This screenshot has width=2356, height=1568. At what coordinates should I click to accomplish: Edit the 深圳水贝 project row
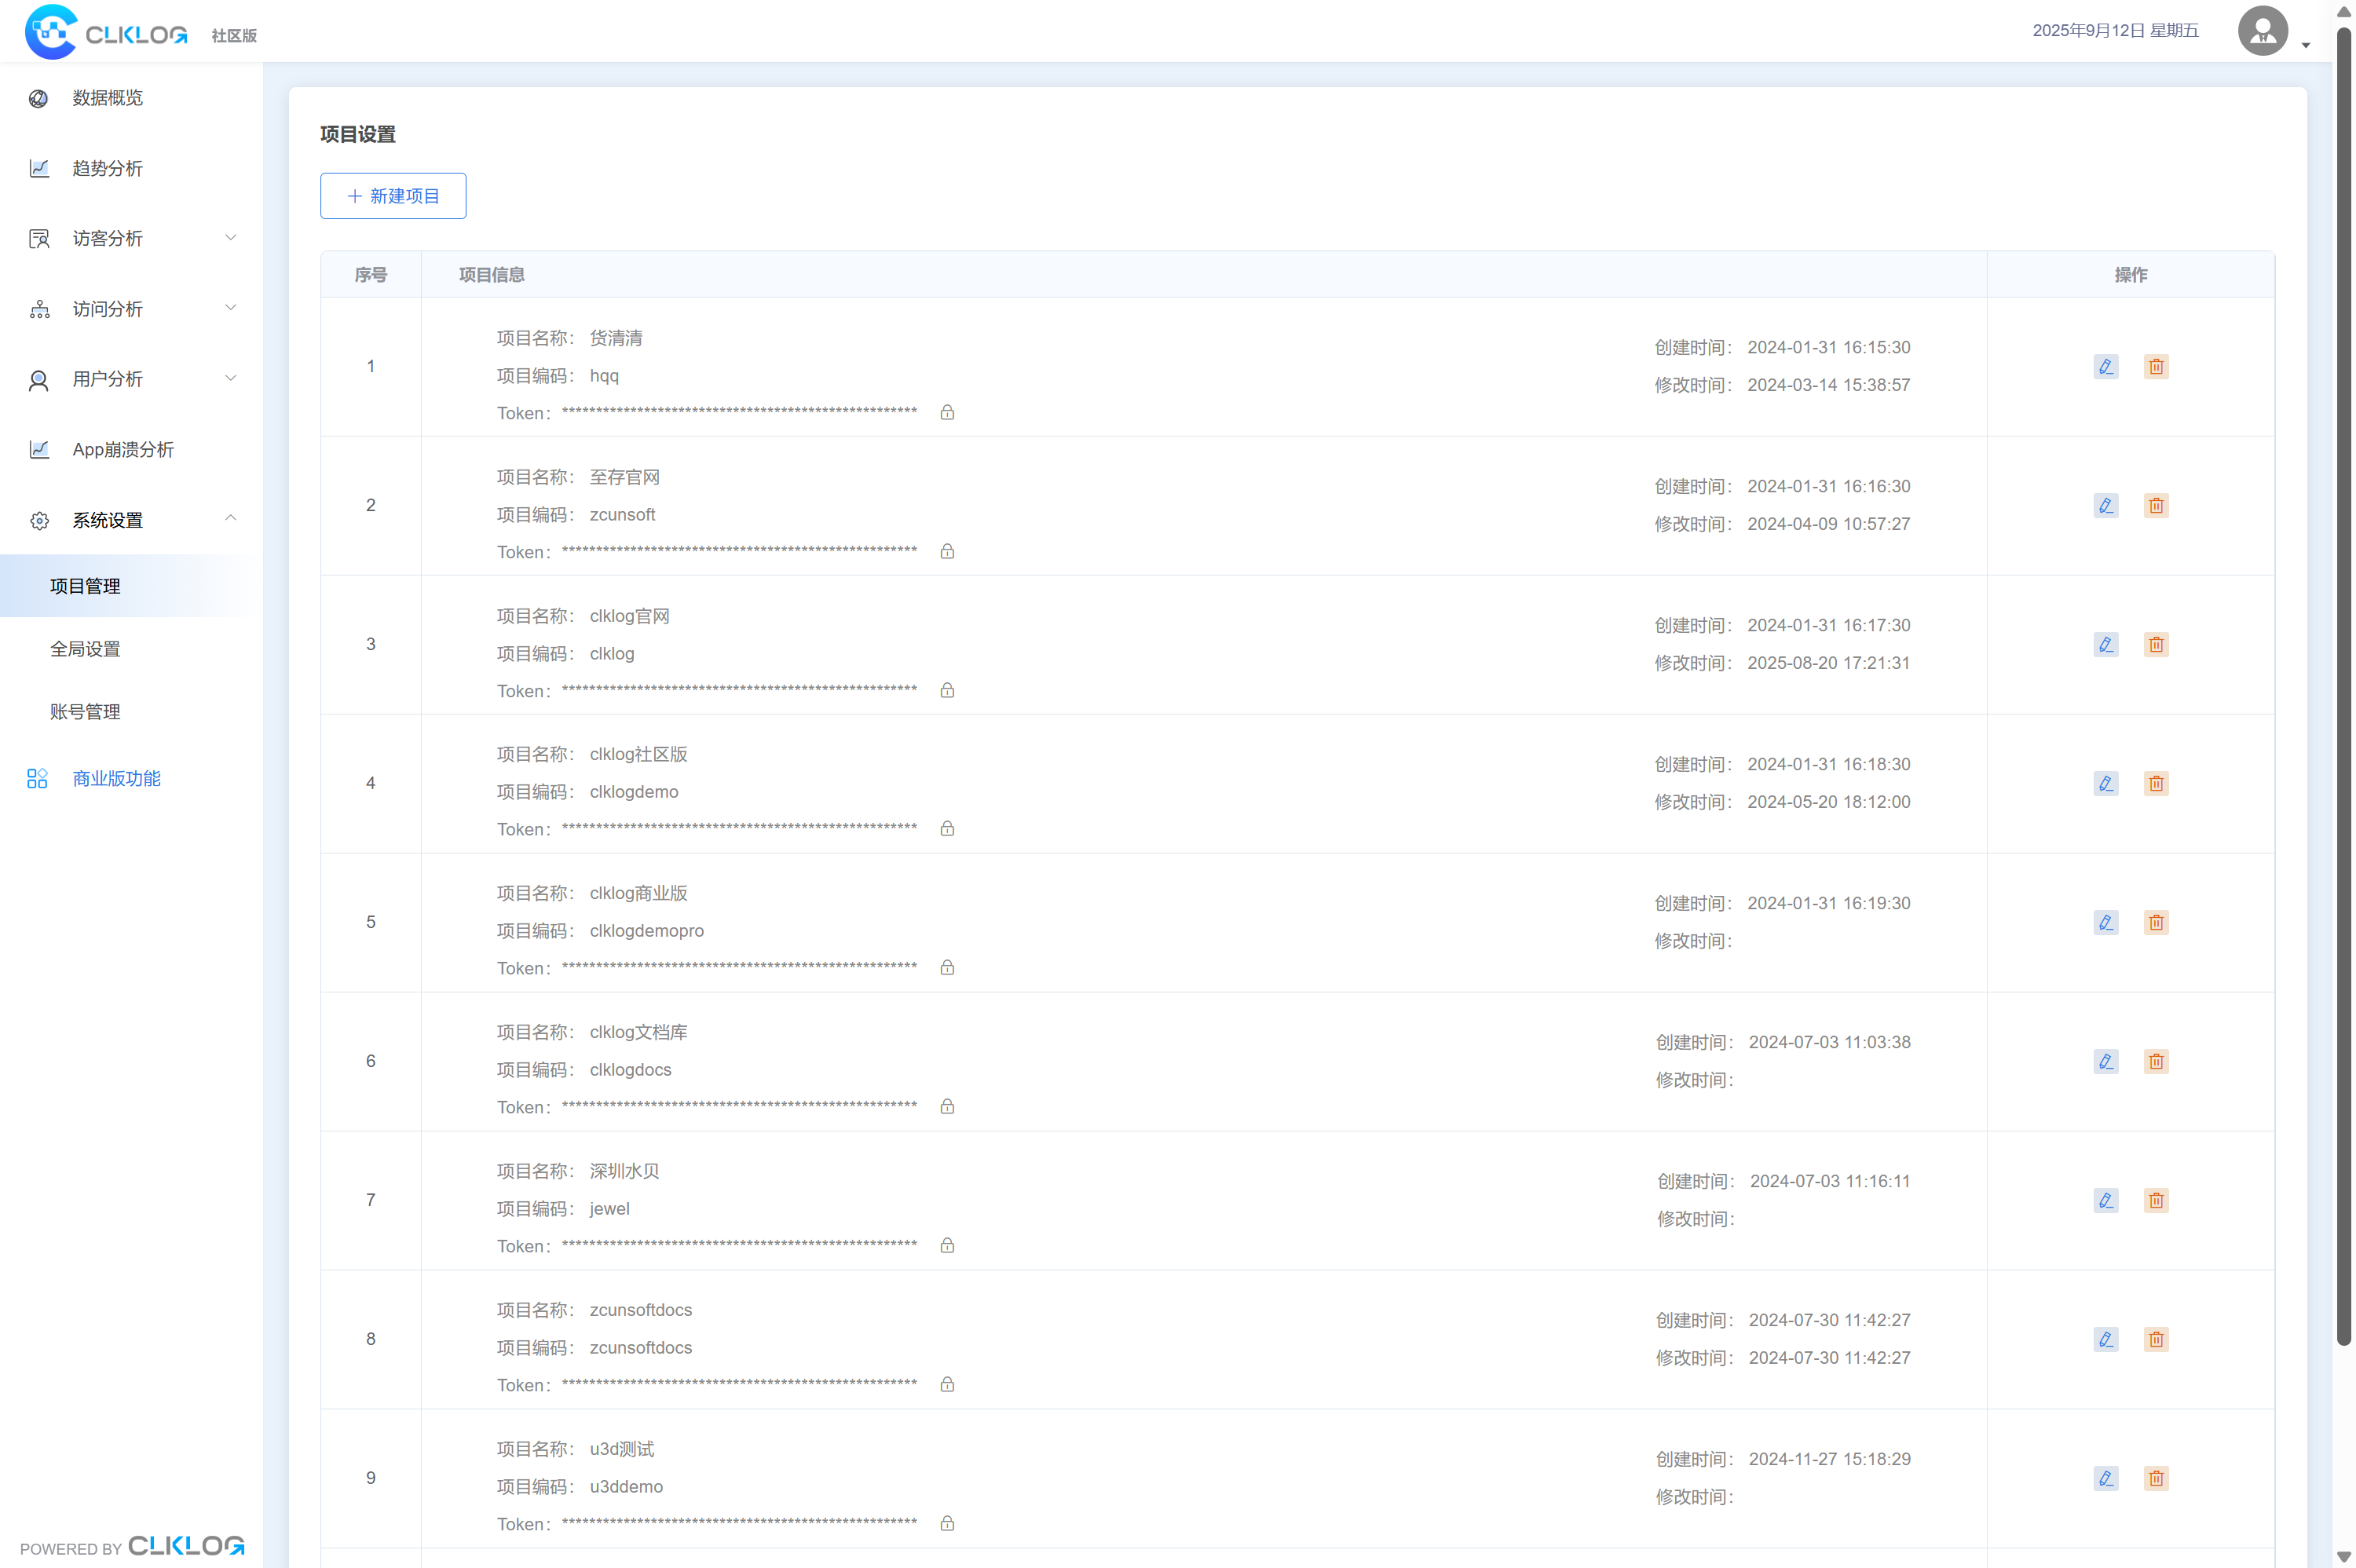click(2105, 1200)
